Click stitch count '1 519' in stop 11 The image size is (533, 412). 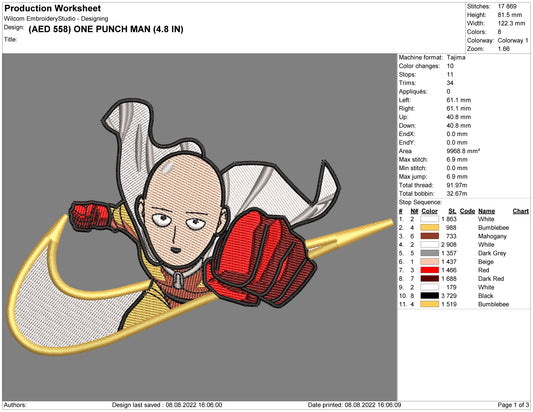tap(449, 304)
